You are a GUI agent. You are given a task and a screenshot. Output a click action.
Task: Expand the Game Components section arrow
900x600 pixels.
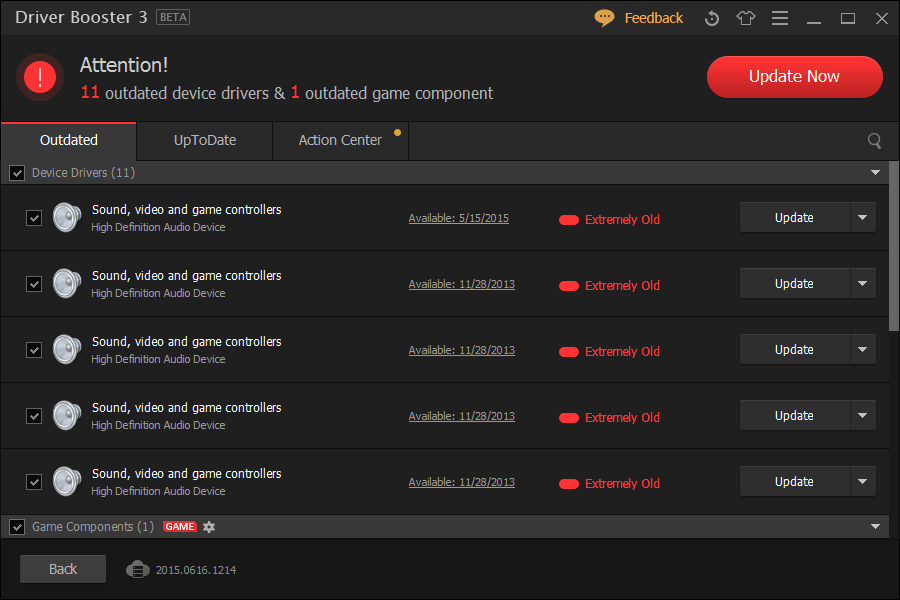[x=876, y=527]
